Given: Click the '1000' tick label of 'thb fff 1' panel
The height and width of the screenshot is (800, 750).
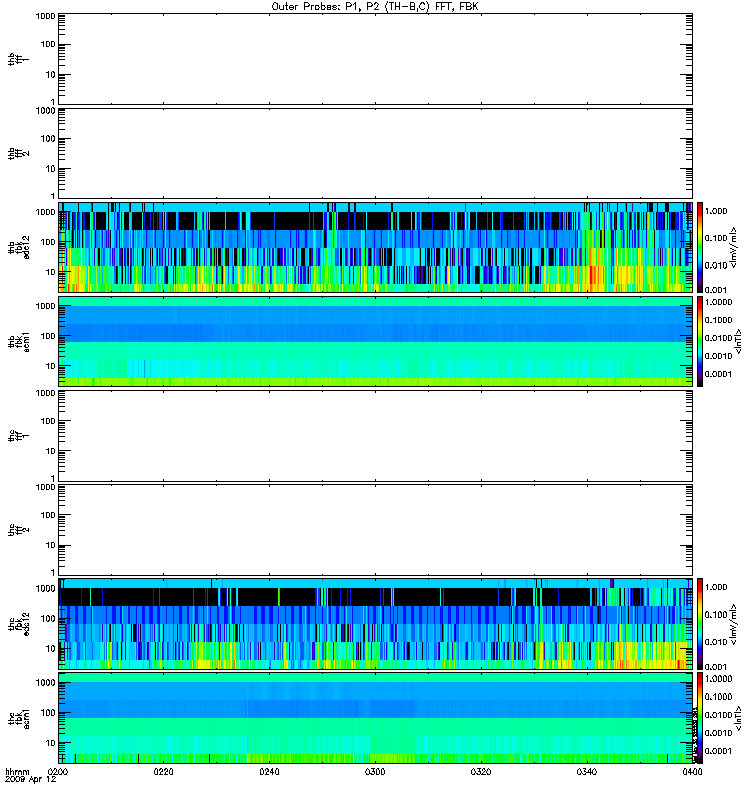Looking at the screenshot, I should pos(45,16).
